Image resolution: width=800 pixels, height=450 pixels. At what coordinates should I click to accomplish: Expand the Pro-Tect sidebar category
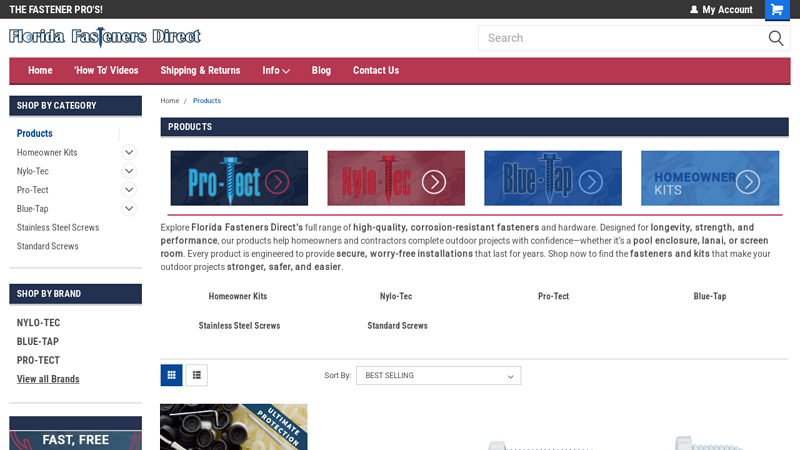coord(129,190)
